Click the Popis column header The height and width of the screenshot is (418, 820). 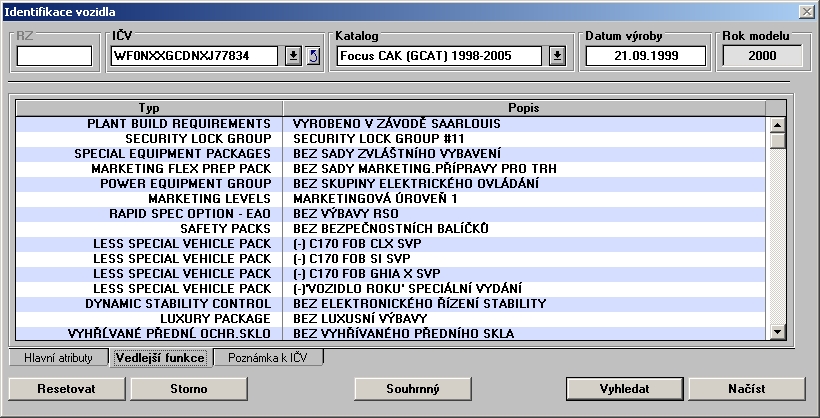coord(524,107)
